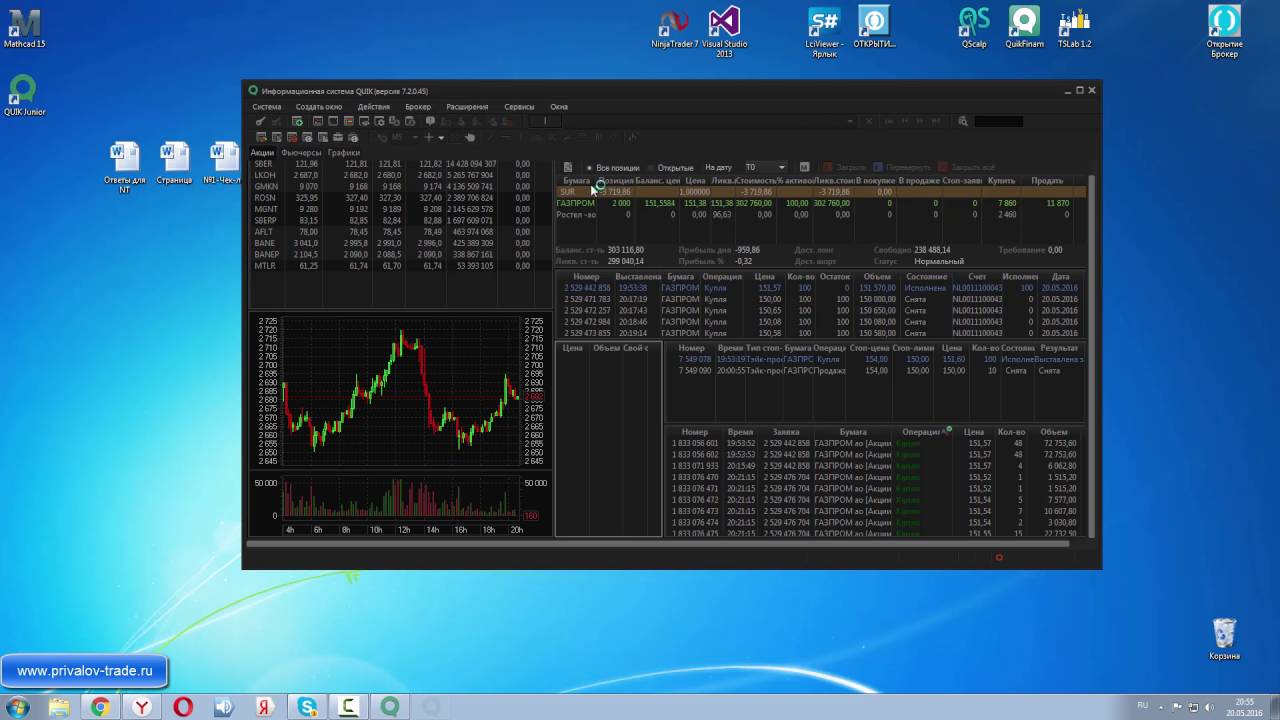
Task: Click the Купить column header
Action: click(1001, 181)
